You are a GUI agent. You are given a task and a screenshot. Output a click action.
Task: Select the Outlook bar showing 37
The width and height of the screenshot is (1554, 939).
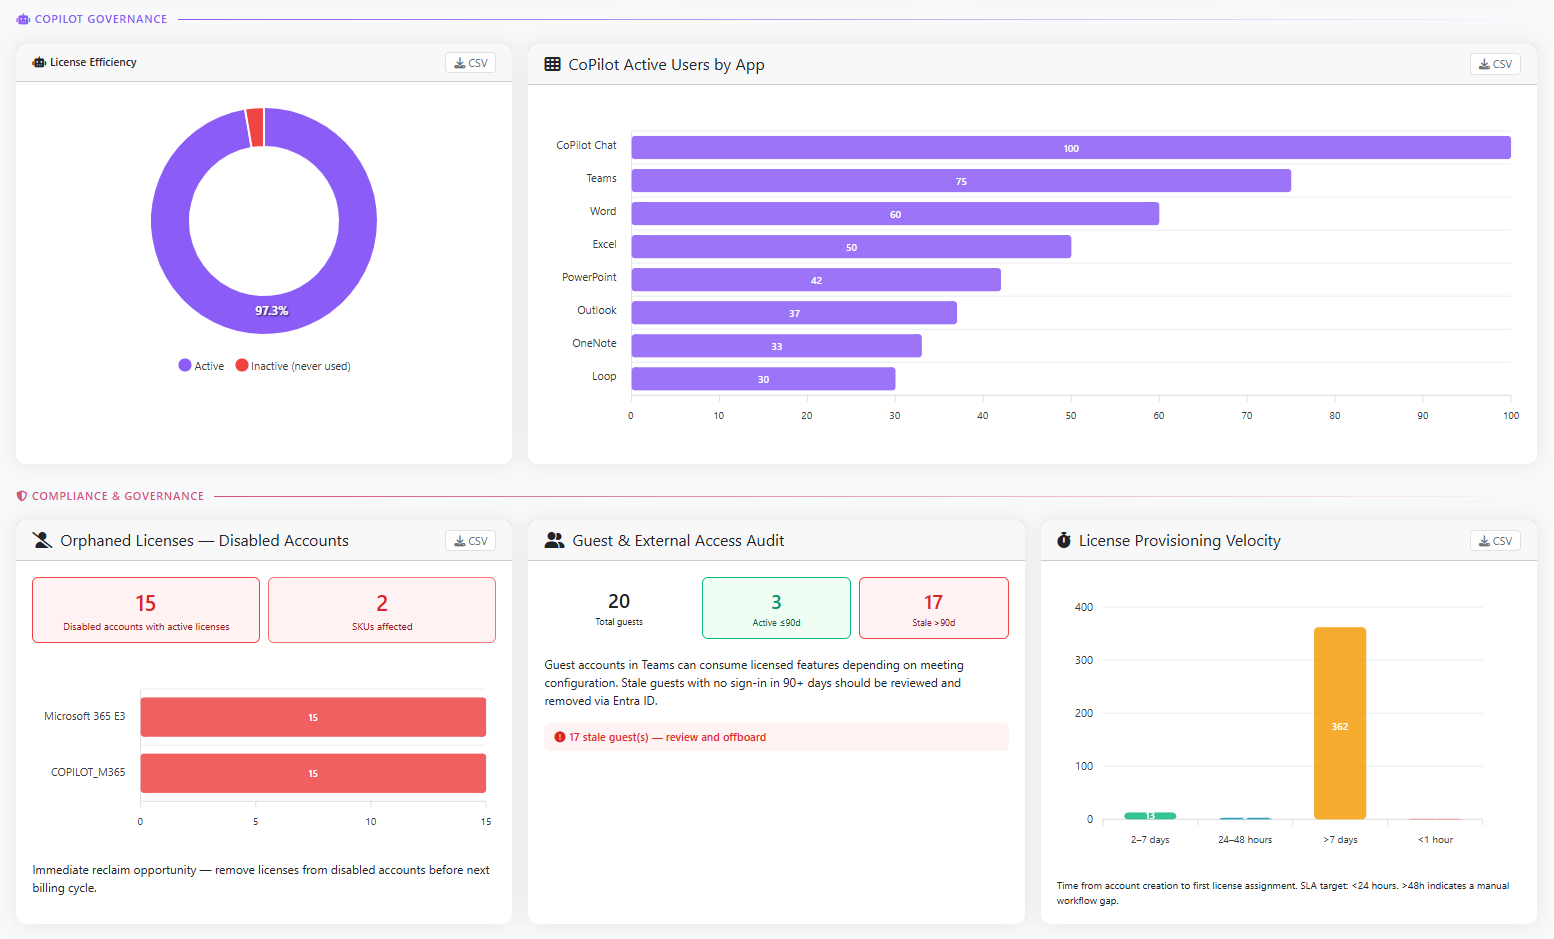tap(794, 313)
